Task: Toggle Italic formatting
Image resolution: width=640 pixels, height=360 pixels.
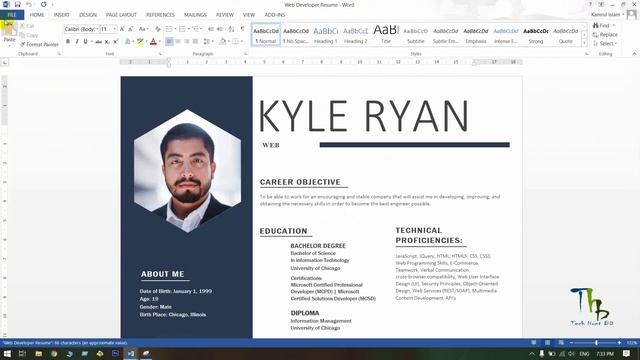Action: (x=77, y=42)
